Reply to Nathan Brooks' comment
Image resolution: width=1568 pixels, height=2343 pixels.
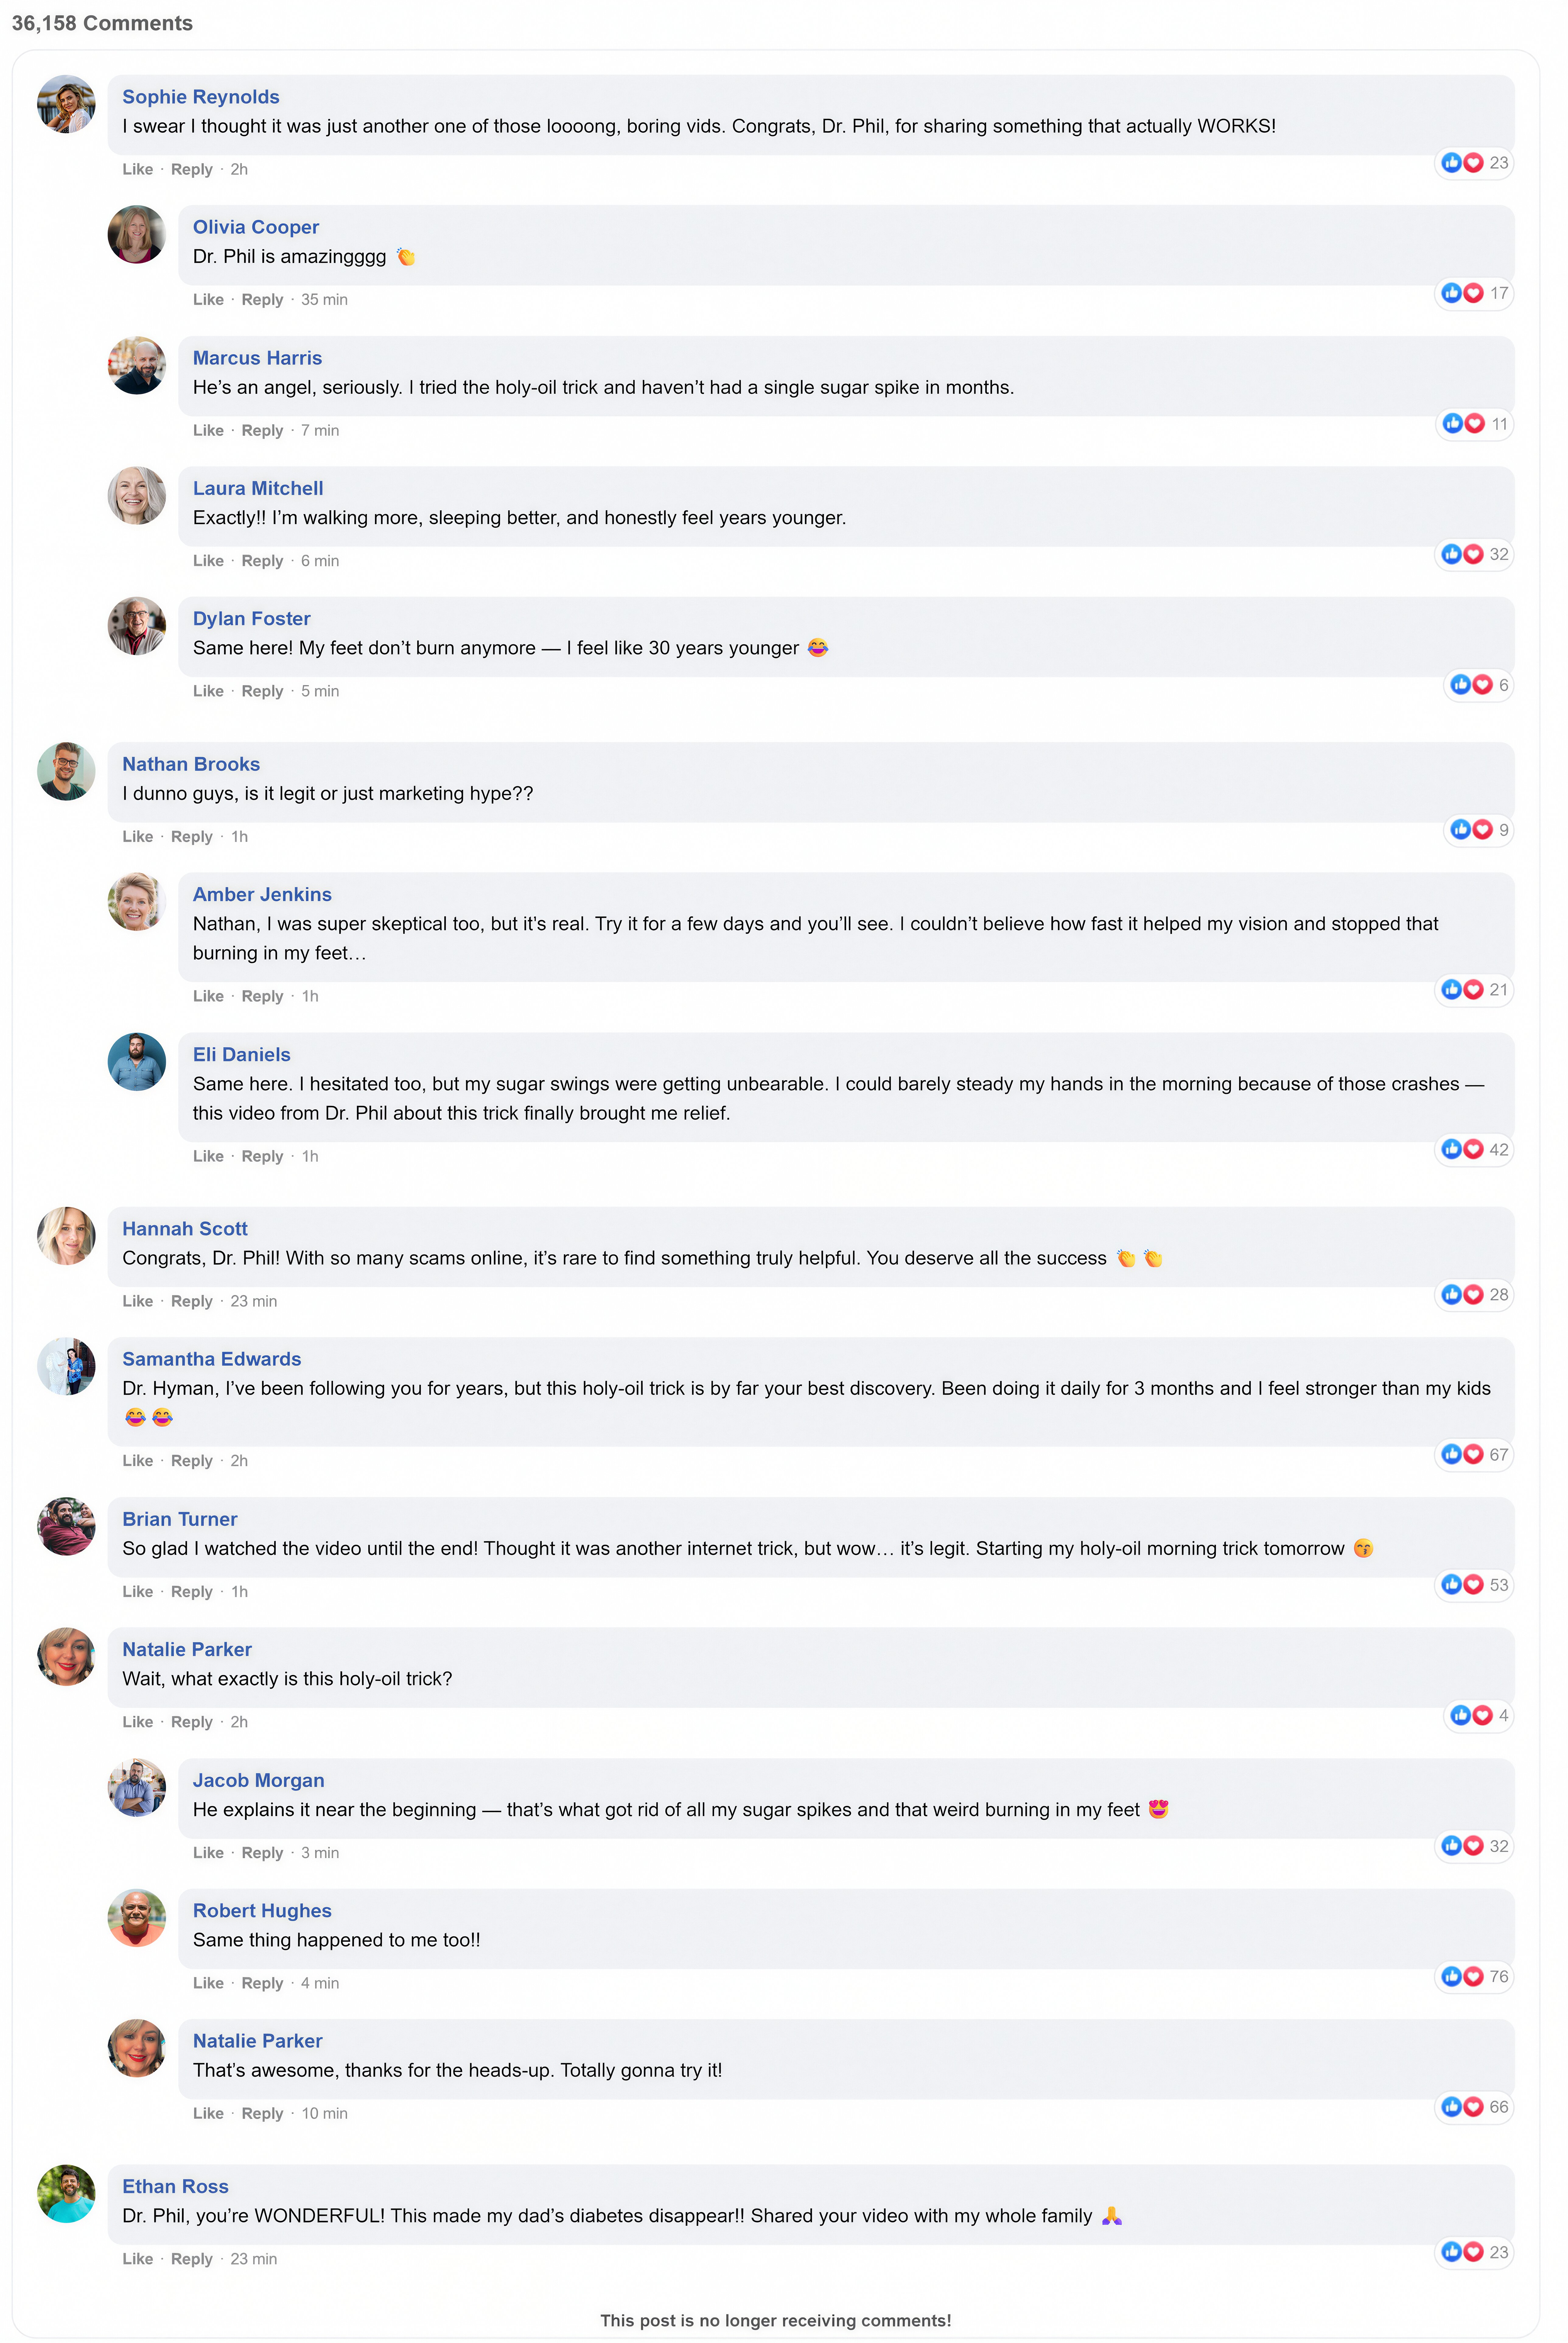pyautogui.click(x=191, y=837)
